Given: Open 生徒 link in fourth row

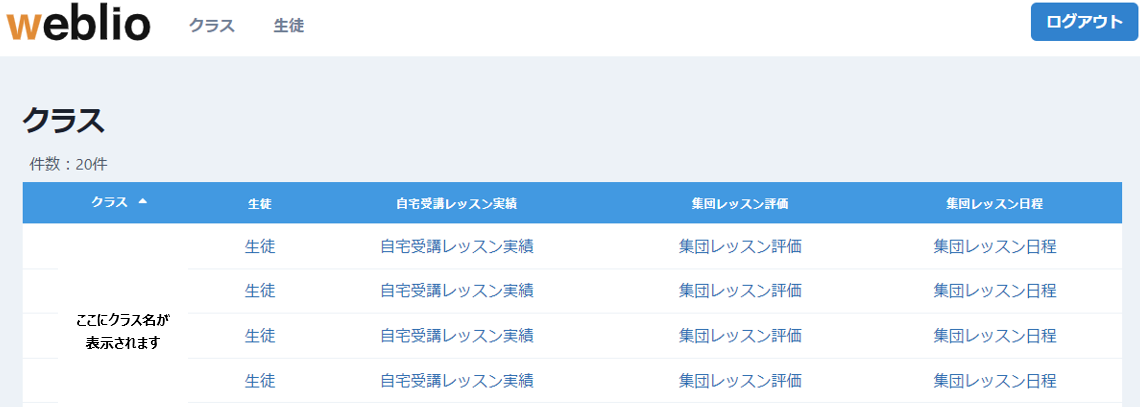Looking at the screenshot, I should (x=260, y=380).
